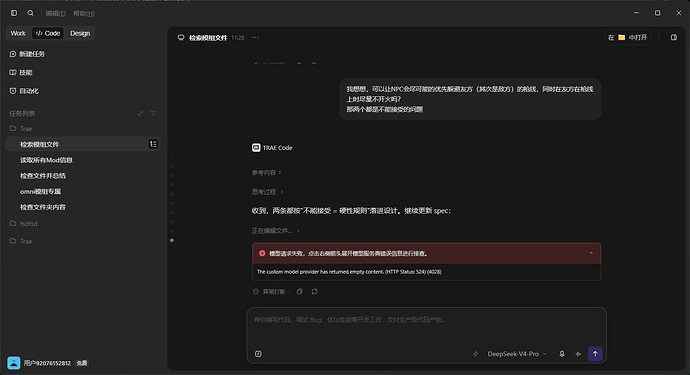Switch to the Code tab
The width and height of the screenshot is (690, 375).
(x=48, y=33)
